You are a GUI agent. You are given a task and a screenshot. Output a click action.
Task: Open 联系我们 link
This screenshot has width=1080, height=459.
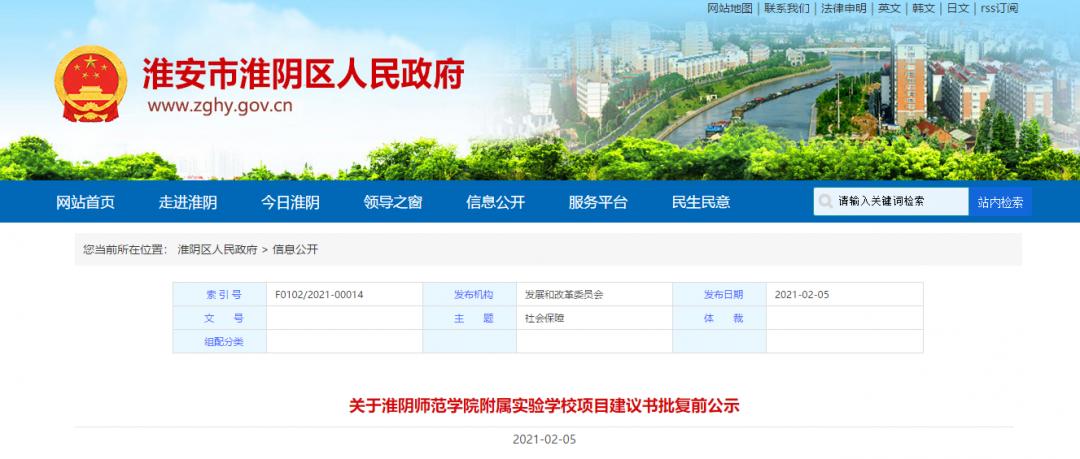[787, 8]
